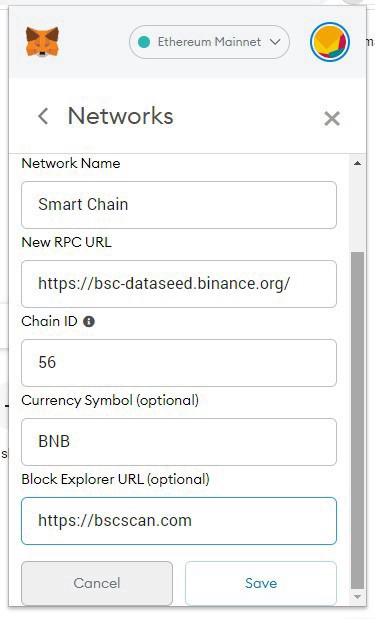Click the Networks page heading
The height and width of the screenshot is (619, 375).
click(120, 116)
